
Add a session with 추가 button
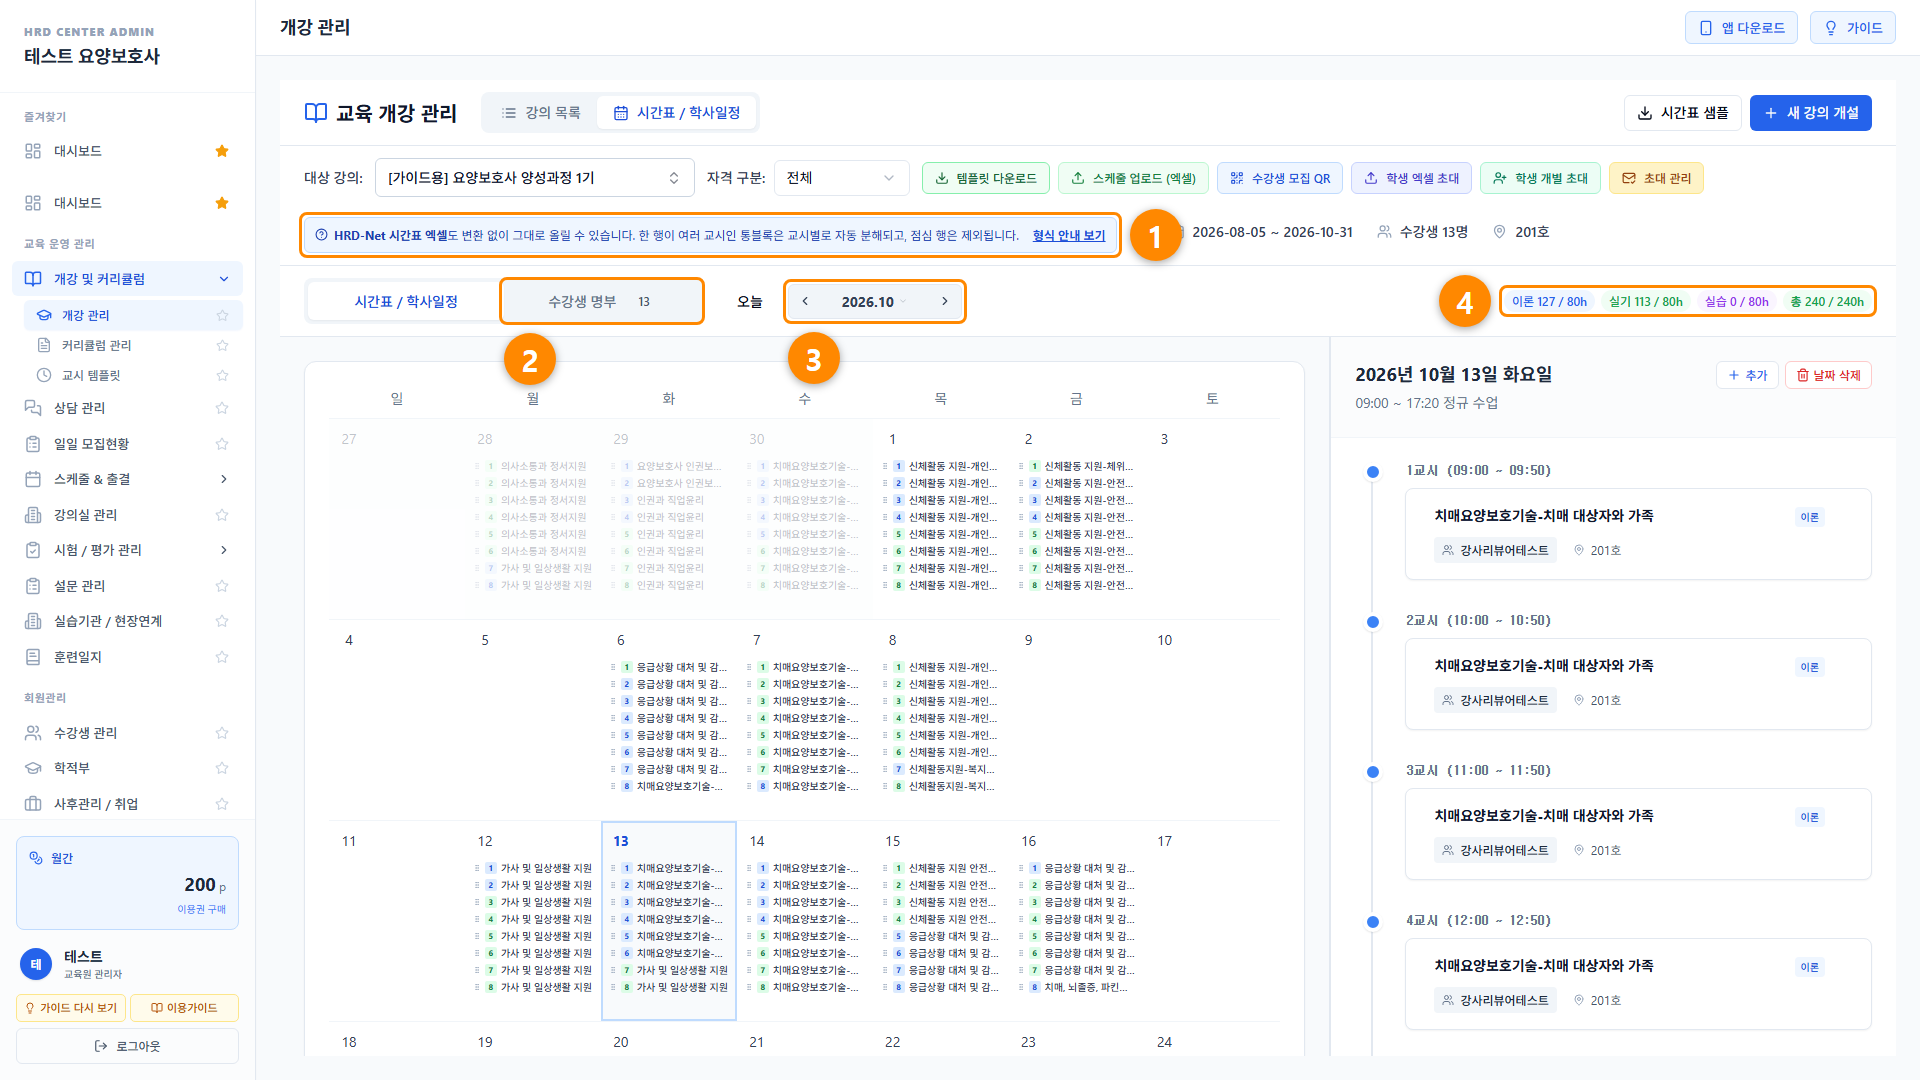point(1747,375)
